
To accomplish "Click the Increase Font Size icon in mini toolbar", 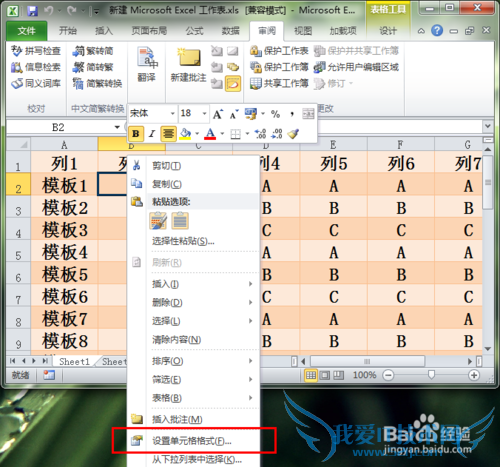I will 218,114.
